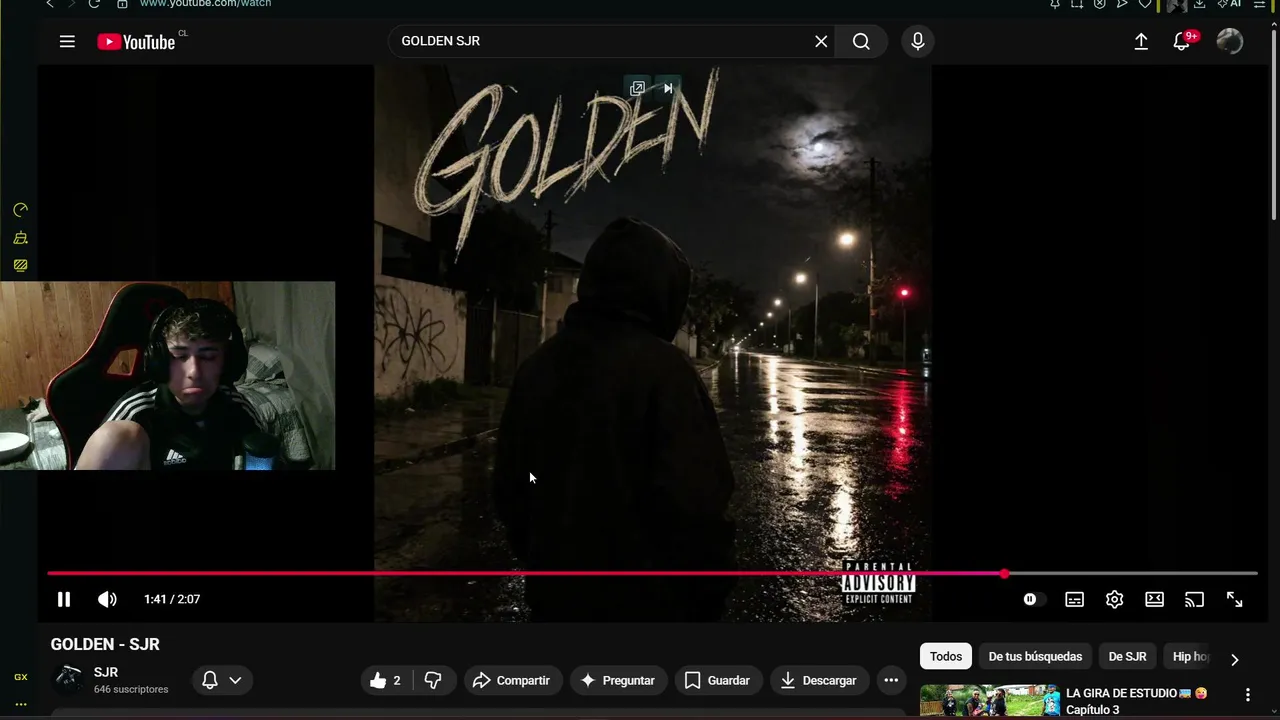Open LA GIRA DE ESTUDIO title link
This screenshot has height=720, width=1280.
point(1136,701)
